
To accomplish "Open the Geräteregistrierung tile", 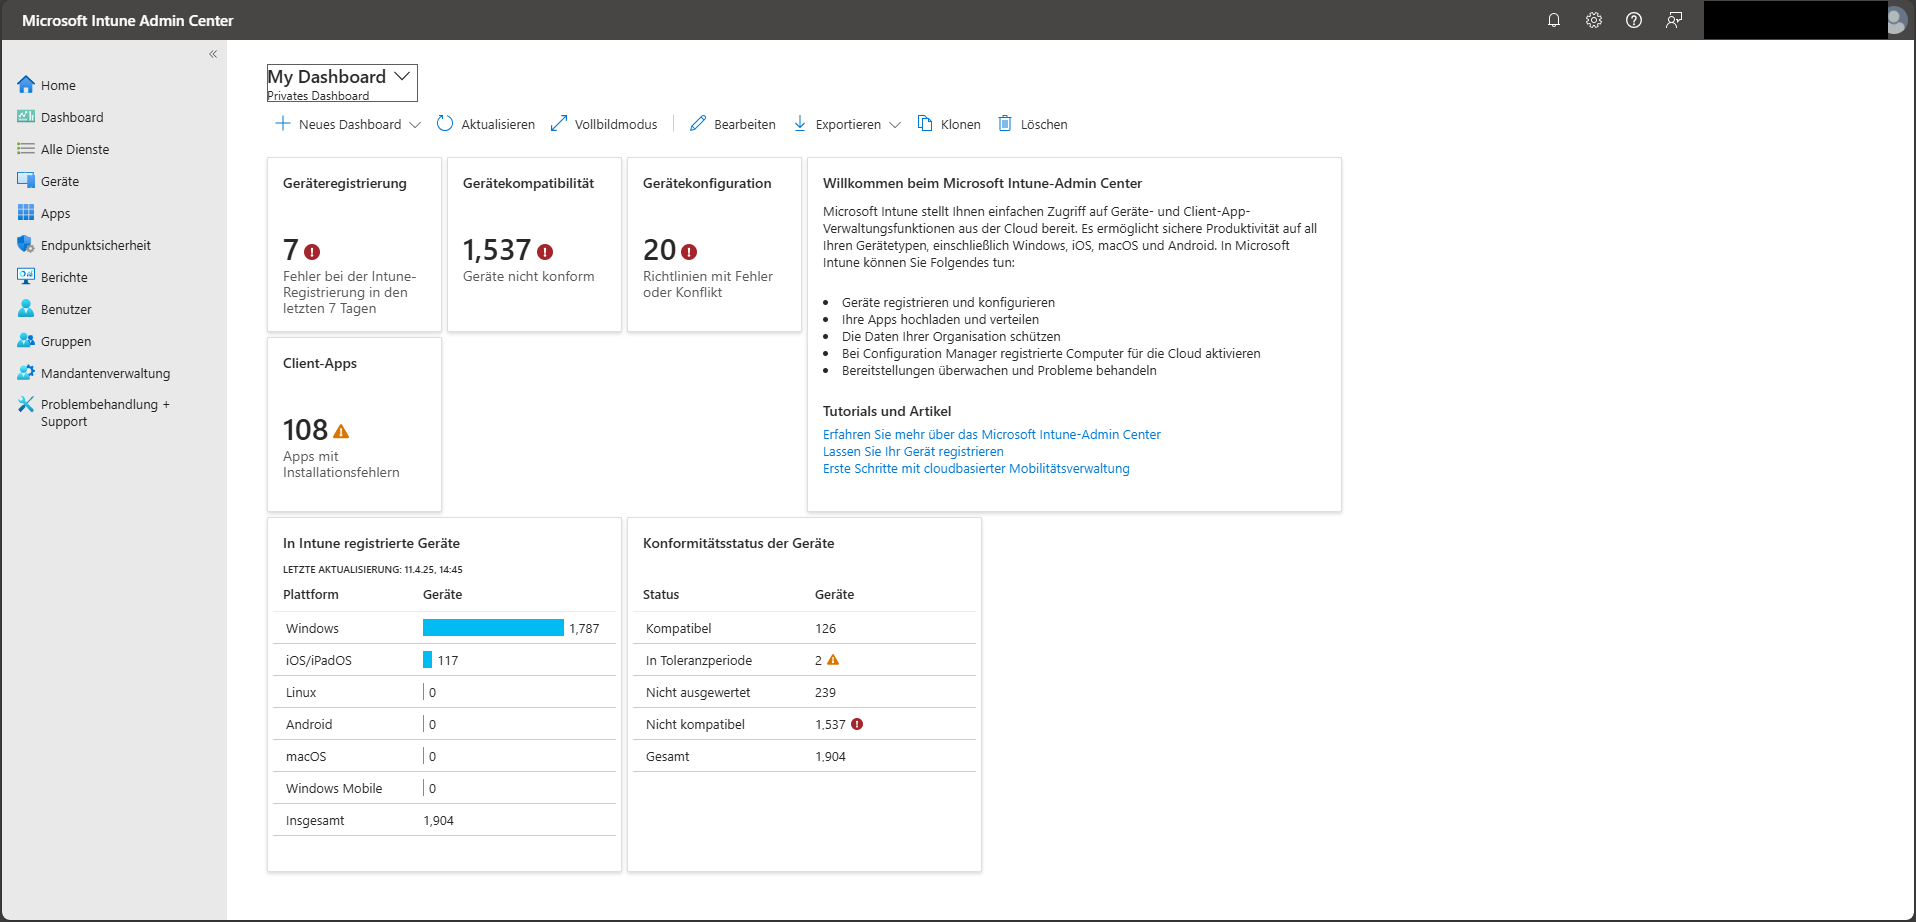I will (x=354, y=244).
